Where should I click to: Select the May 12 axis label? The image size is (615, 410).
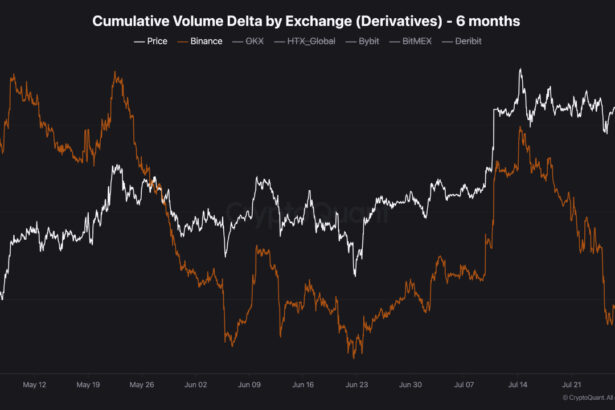tap(35, 382)
